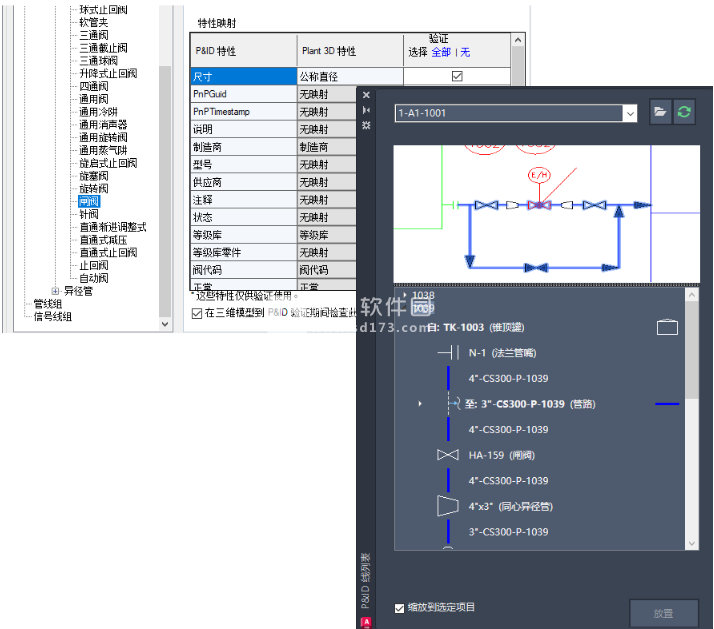Click line list scroll-up arrow
714x629 pixels.
692,295
